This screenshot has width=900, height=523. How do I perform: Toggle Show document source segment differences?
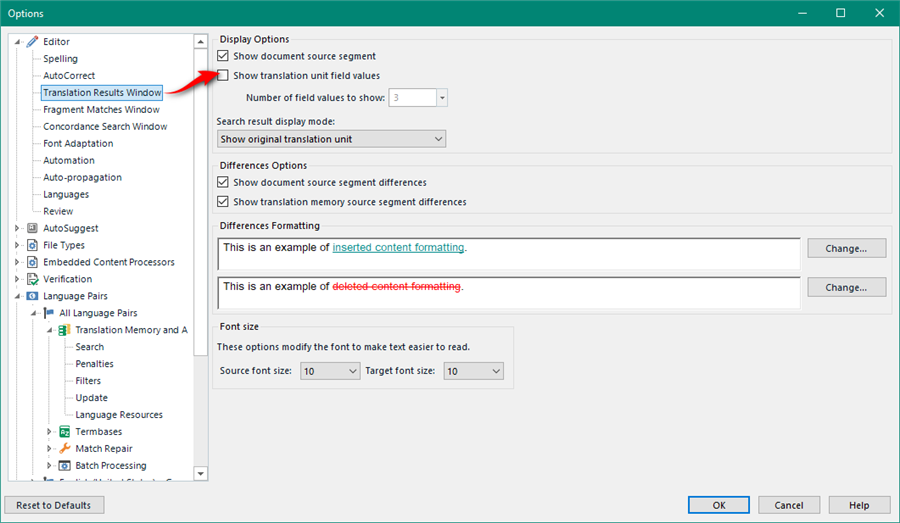point(223,182)
